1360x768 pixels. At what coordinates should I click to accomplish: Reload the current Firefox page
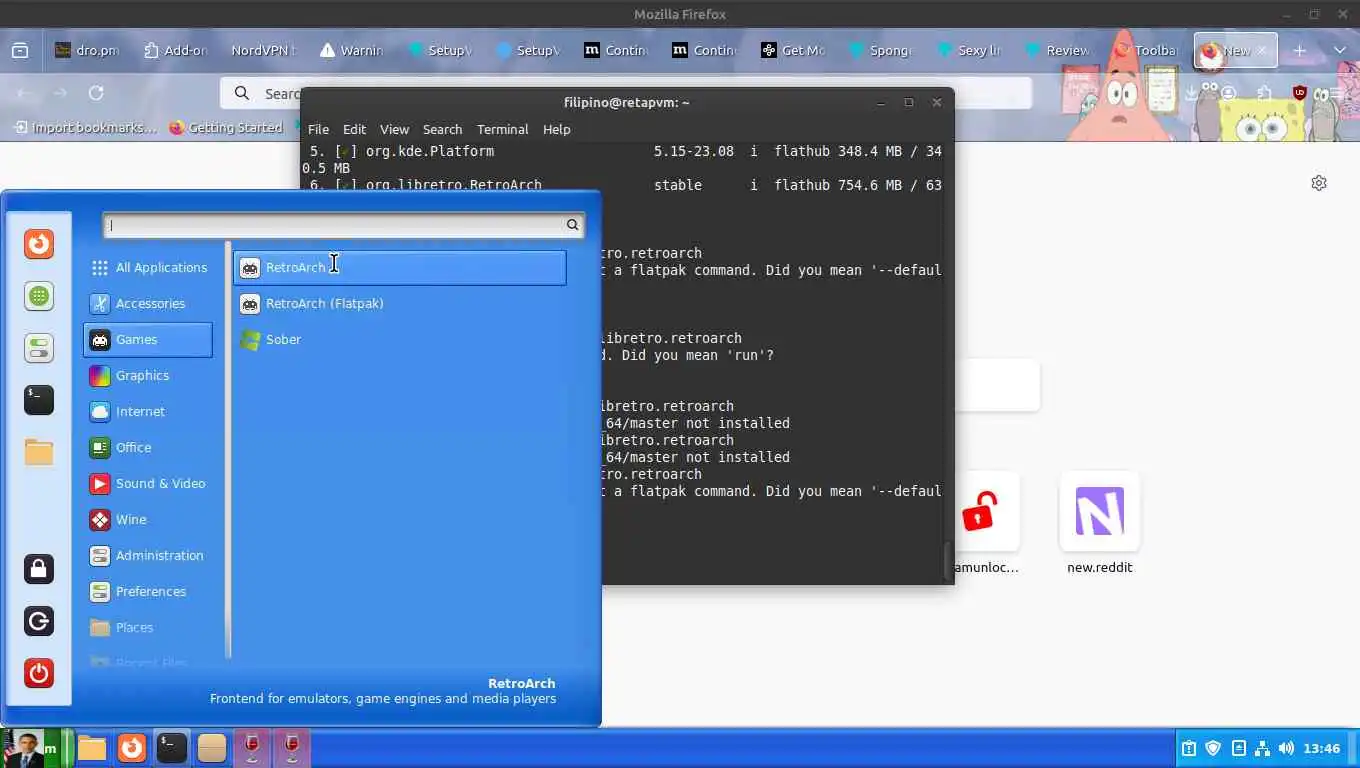pos(96,93)
